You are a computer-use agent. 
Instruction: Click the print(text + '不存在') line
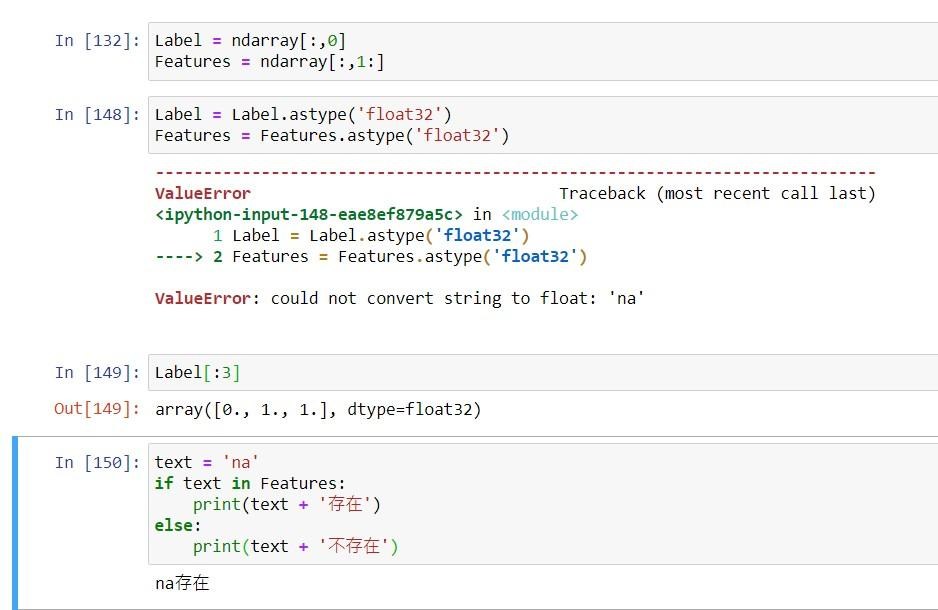click(296, 546)
